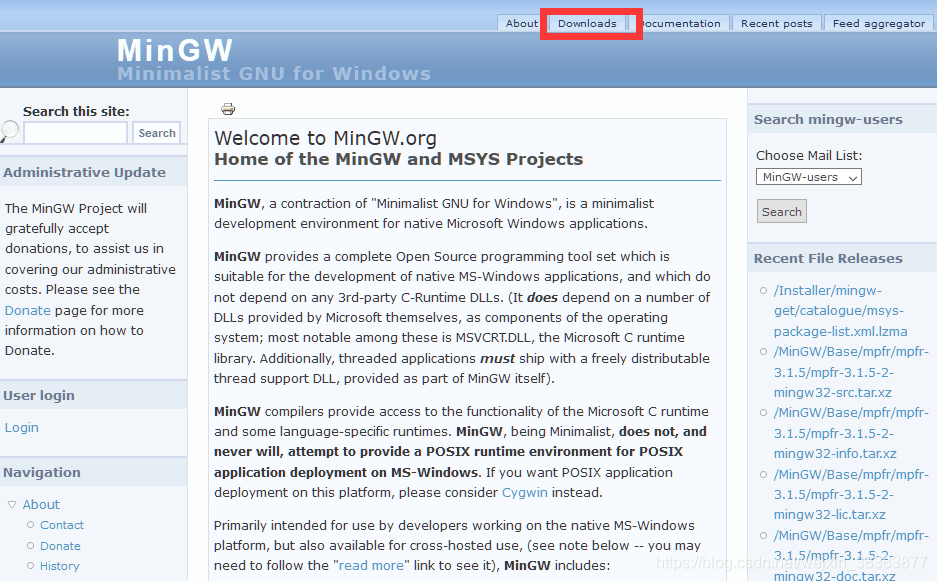Click the Minimalist GNU for Windows subtitle
This screenshot has height=581, width=937.
coord(274,74)
